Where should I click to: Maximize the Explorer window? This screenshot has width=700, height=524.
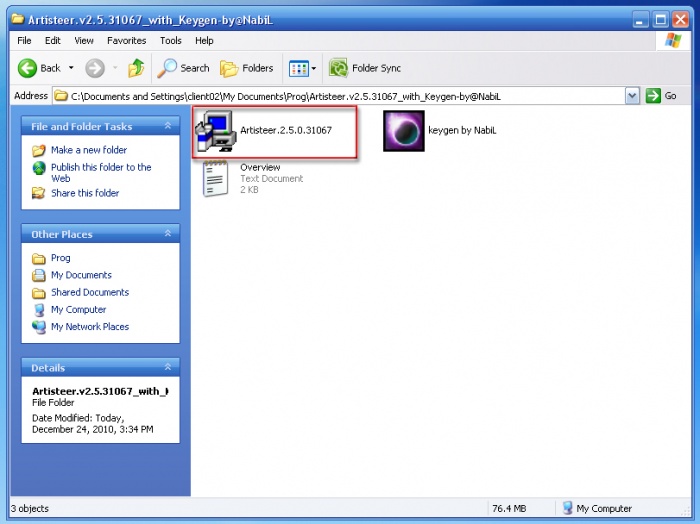660,20
